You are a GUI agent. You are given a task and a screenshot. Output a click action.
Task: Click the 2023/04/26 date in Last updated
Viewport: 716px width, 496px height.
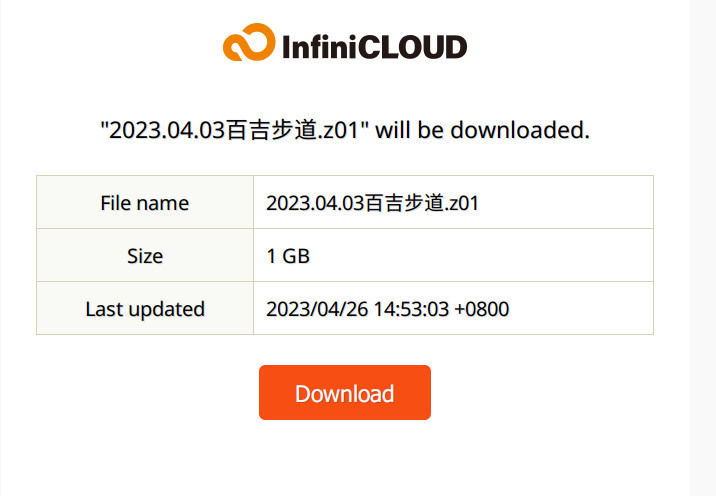(317, 309)
